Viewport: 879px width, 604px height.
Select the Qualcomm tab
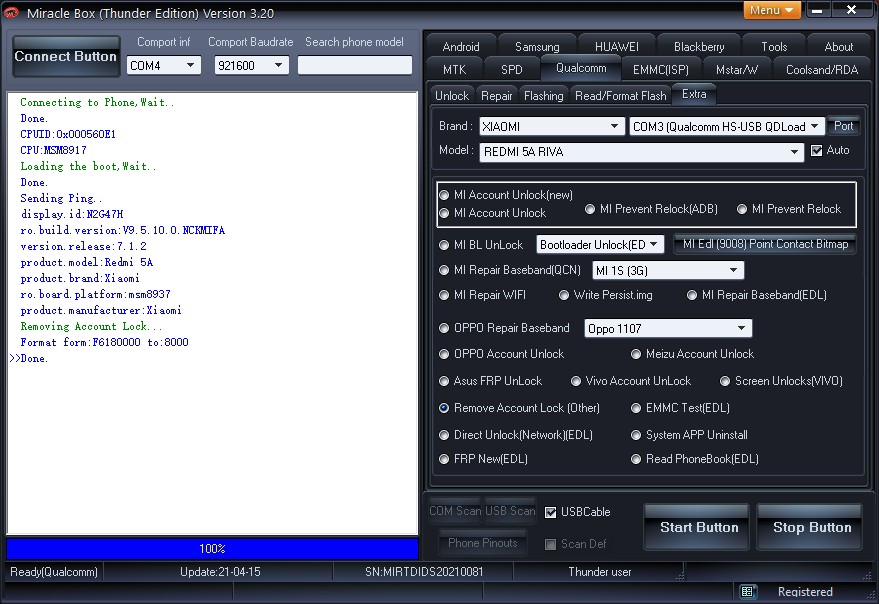581,68
